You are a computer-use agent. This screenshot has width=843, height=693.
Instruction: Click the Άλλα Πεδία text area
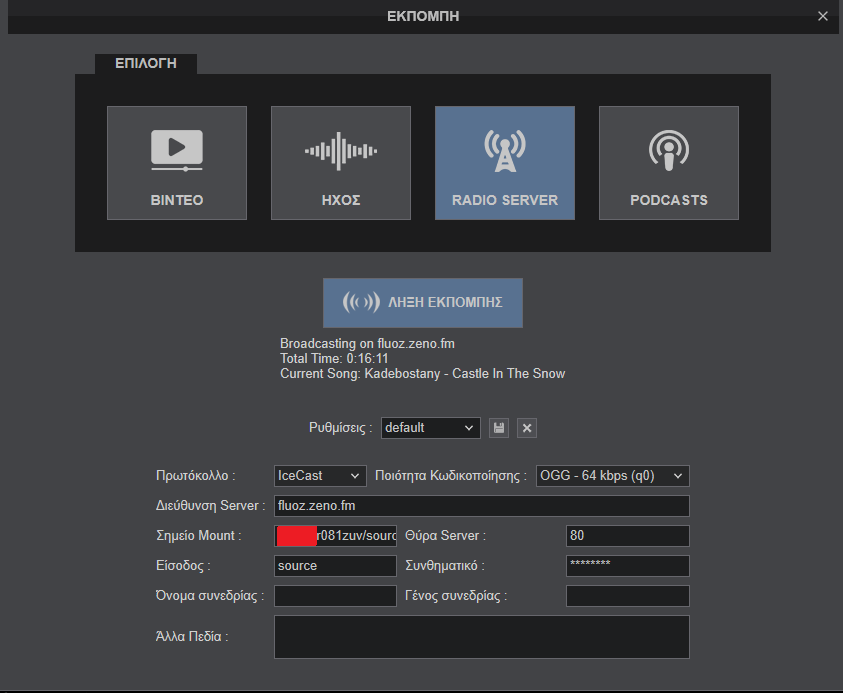coord(481,637)
